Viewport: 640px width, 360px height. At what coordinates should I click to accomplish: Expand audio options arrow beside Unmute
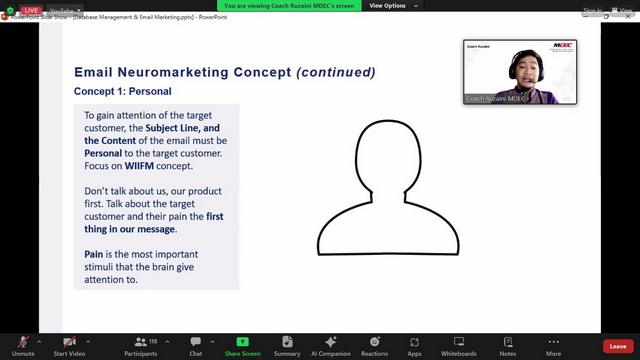(39, 342)
